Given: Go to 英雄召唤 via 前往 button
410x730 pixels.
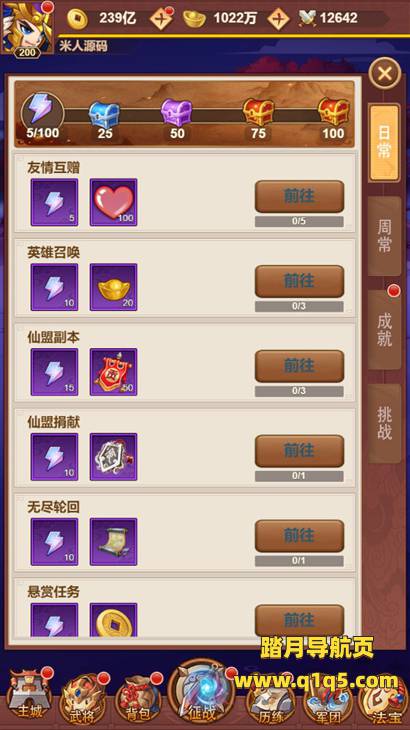Looking at the screenshot, I should point(300,281).
